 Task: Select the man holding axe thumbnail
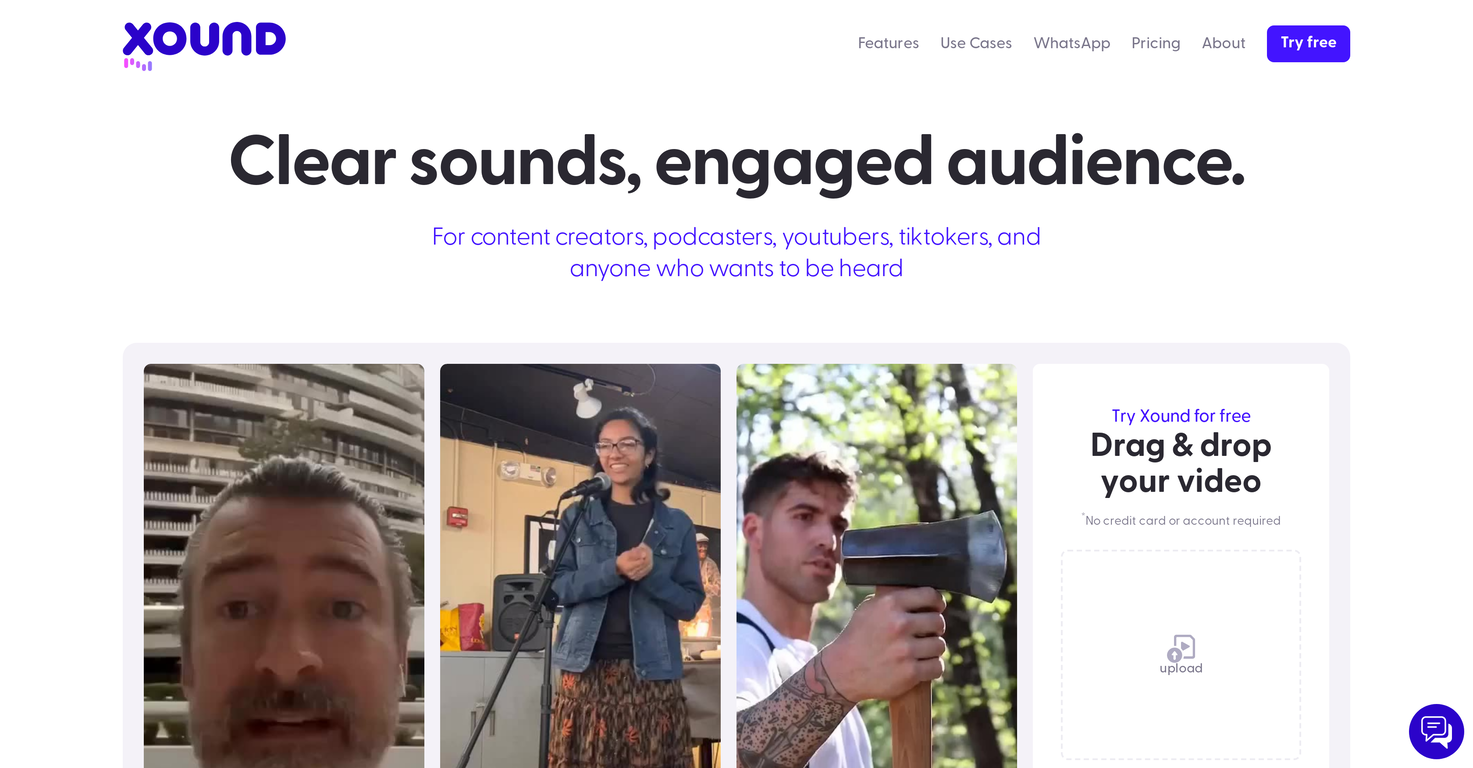coord(876,565)
